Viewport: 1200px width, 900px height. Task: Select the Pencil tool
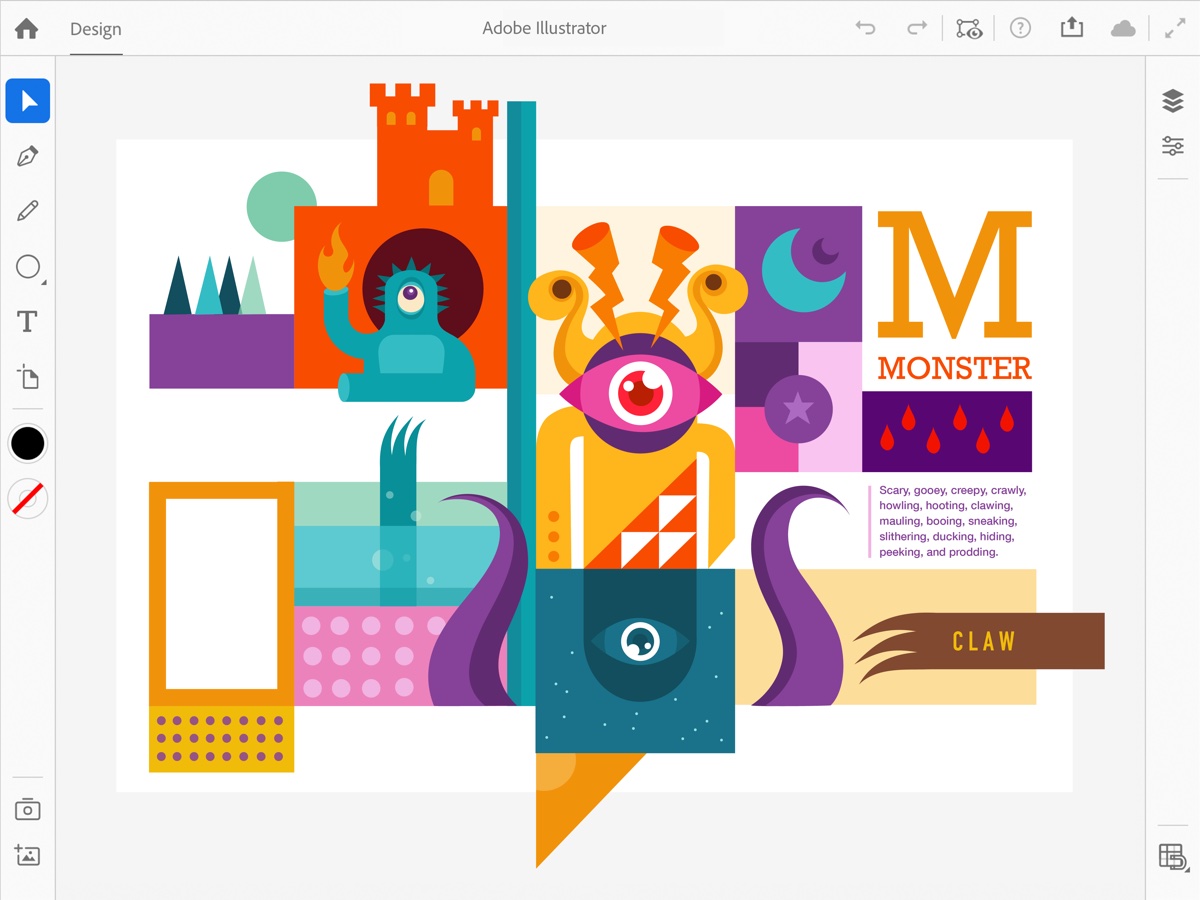(x=27, y=211)
